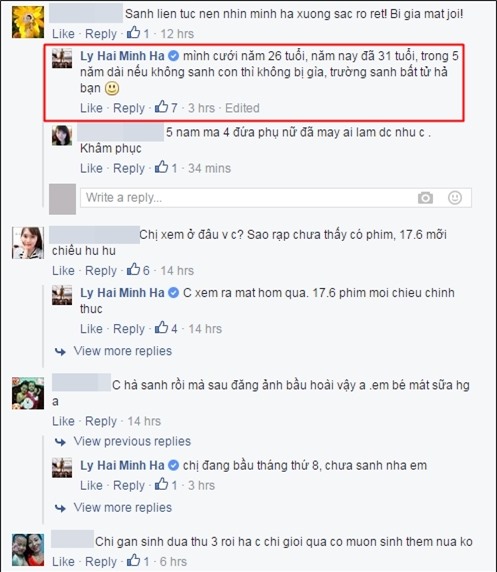
Task: Click 12 hrs timestamp on top comment
Action: tap(177, 34)
